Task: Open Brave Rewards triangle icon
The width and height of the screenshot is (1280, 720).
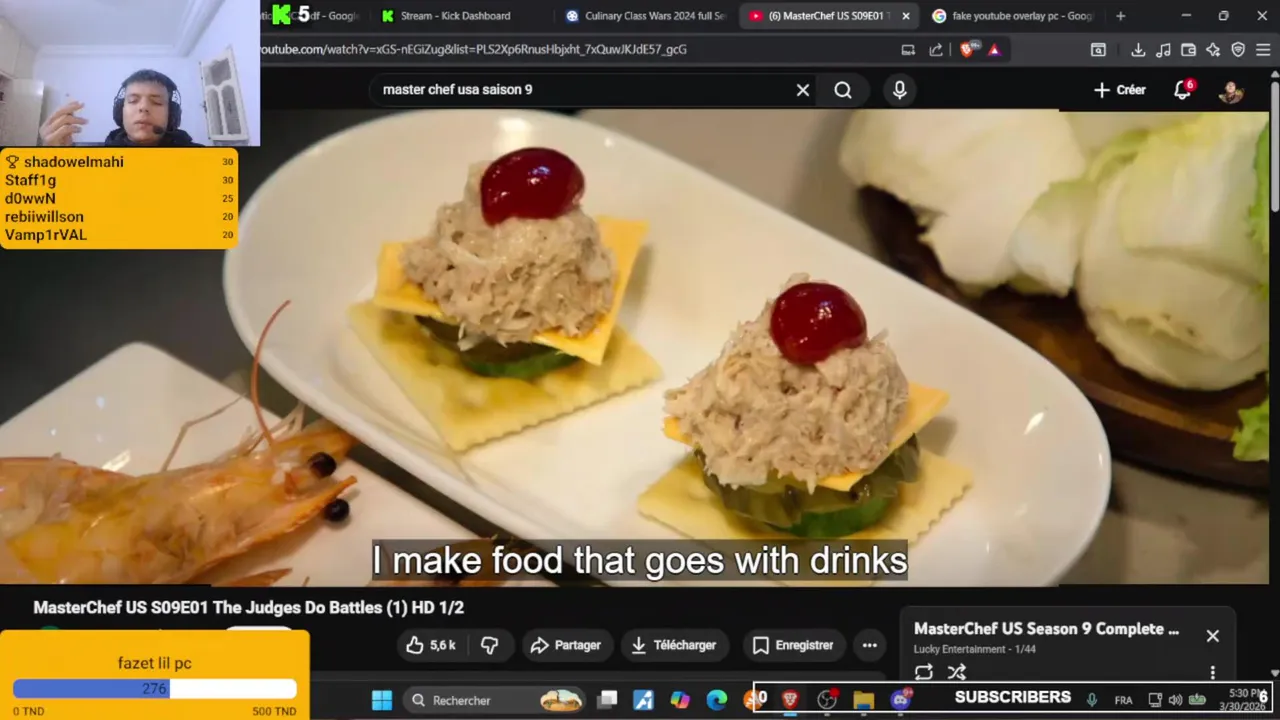Action: click(x=994, y=50)
